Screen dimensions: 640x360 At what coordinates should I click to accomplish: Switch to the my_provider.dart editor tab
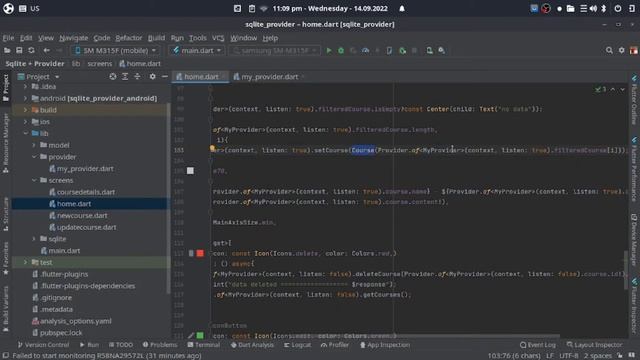[x=269, y=77]
